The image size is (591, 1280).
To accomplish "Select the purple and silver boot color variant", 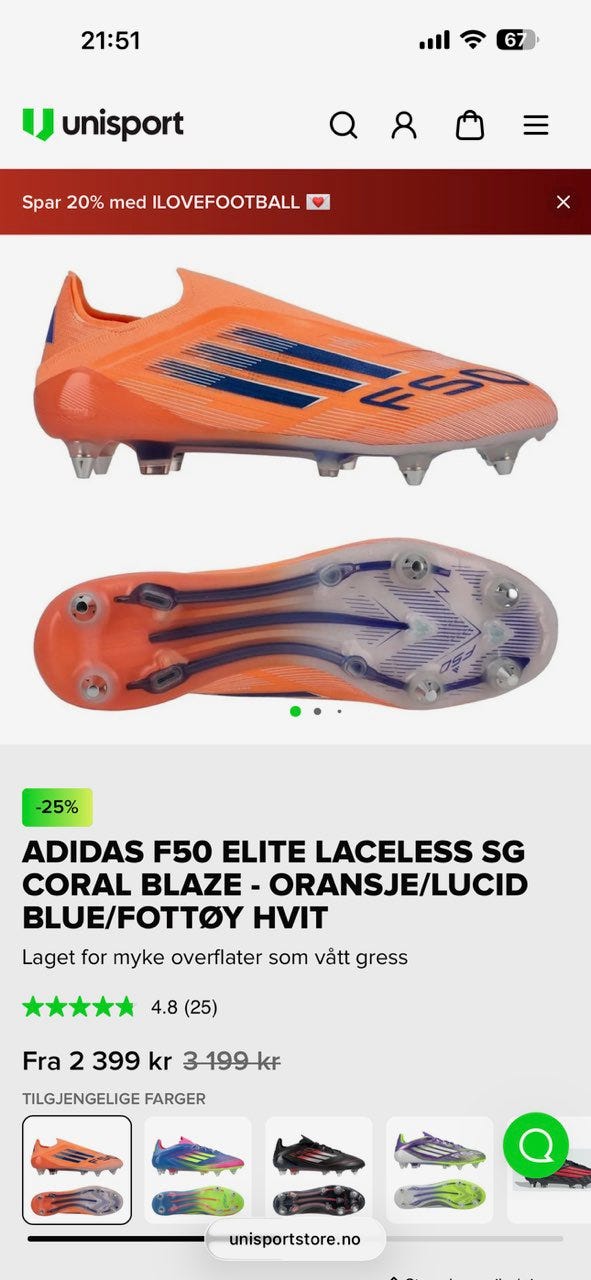I will pyautogui.click(x=440, y=1170).
